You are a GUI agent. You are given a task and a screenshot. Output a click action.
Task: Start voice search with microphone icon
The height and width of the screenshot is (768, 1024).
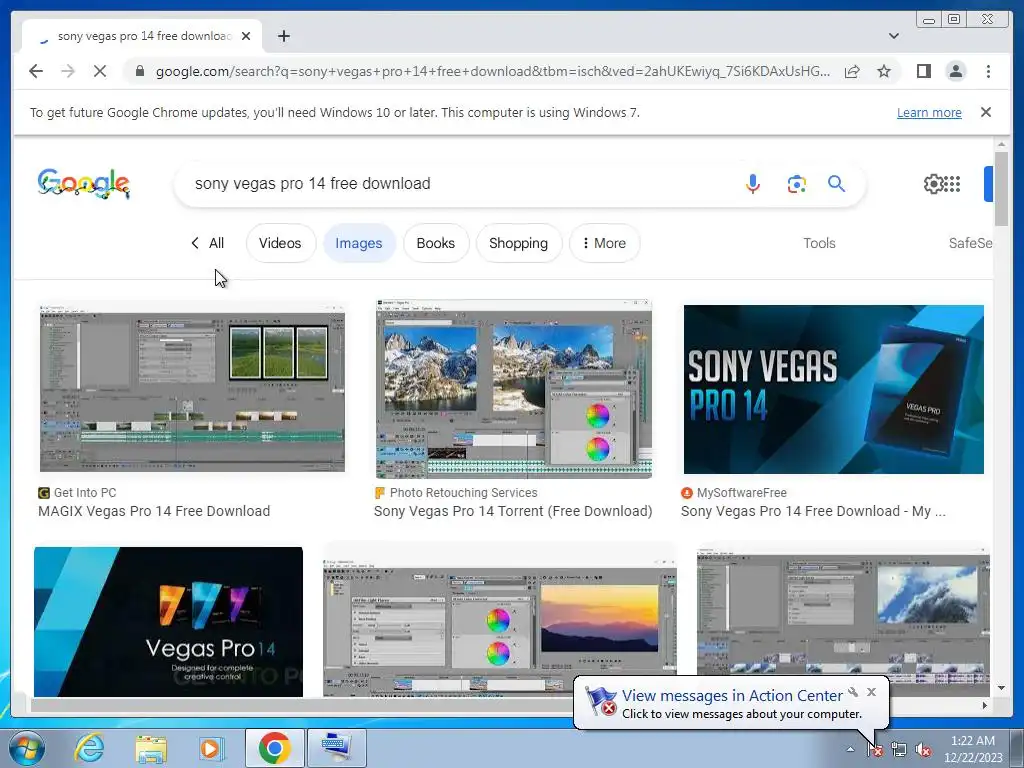point(752,184)
